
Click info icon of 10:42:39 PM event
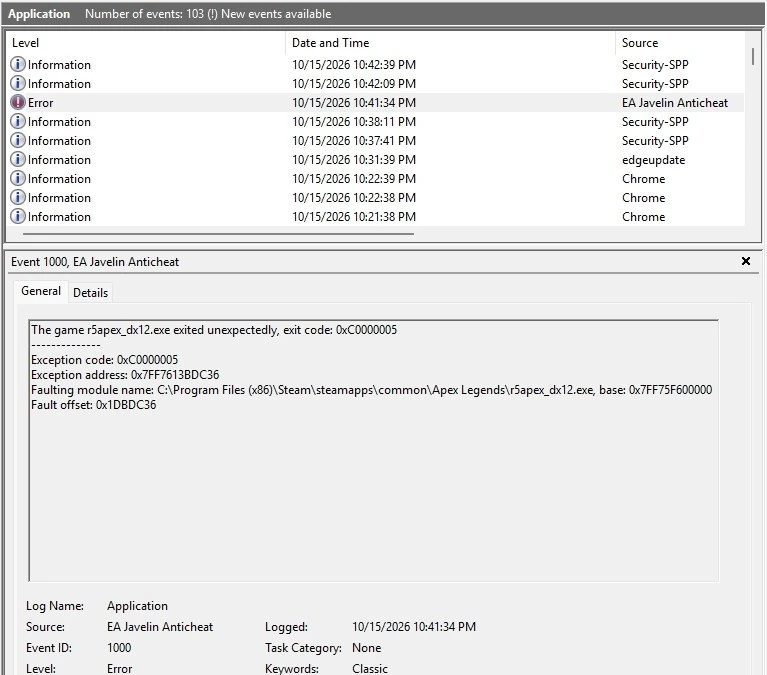pos(18,65)
